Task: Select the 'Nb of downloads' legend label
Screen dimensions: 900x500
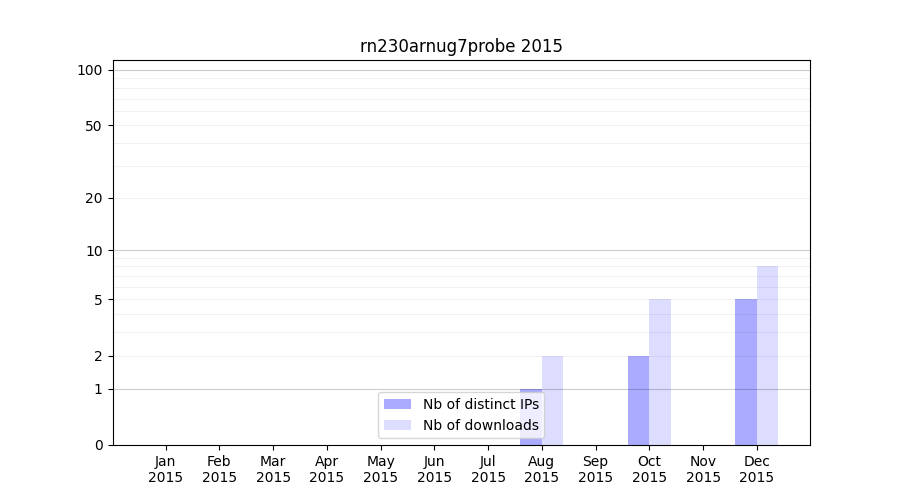Action: 480,425
